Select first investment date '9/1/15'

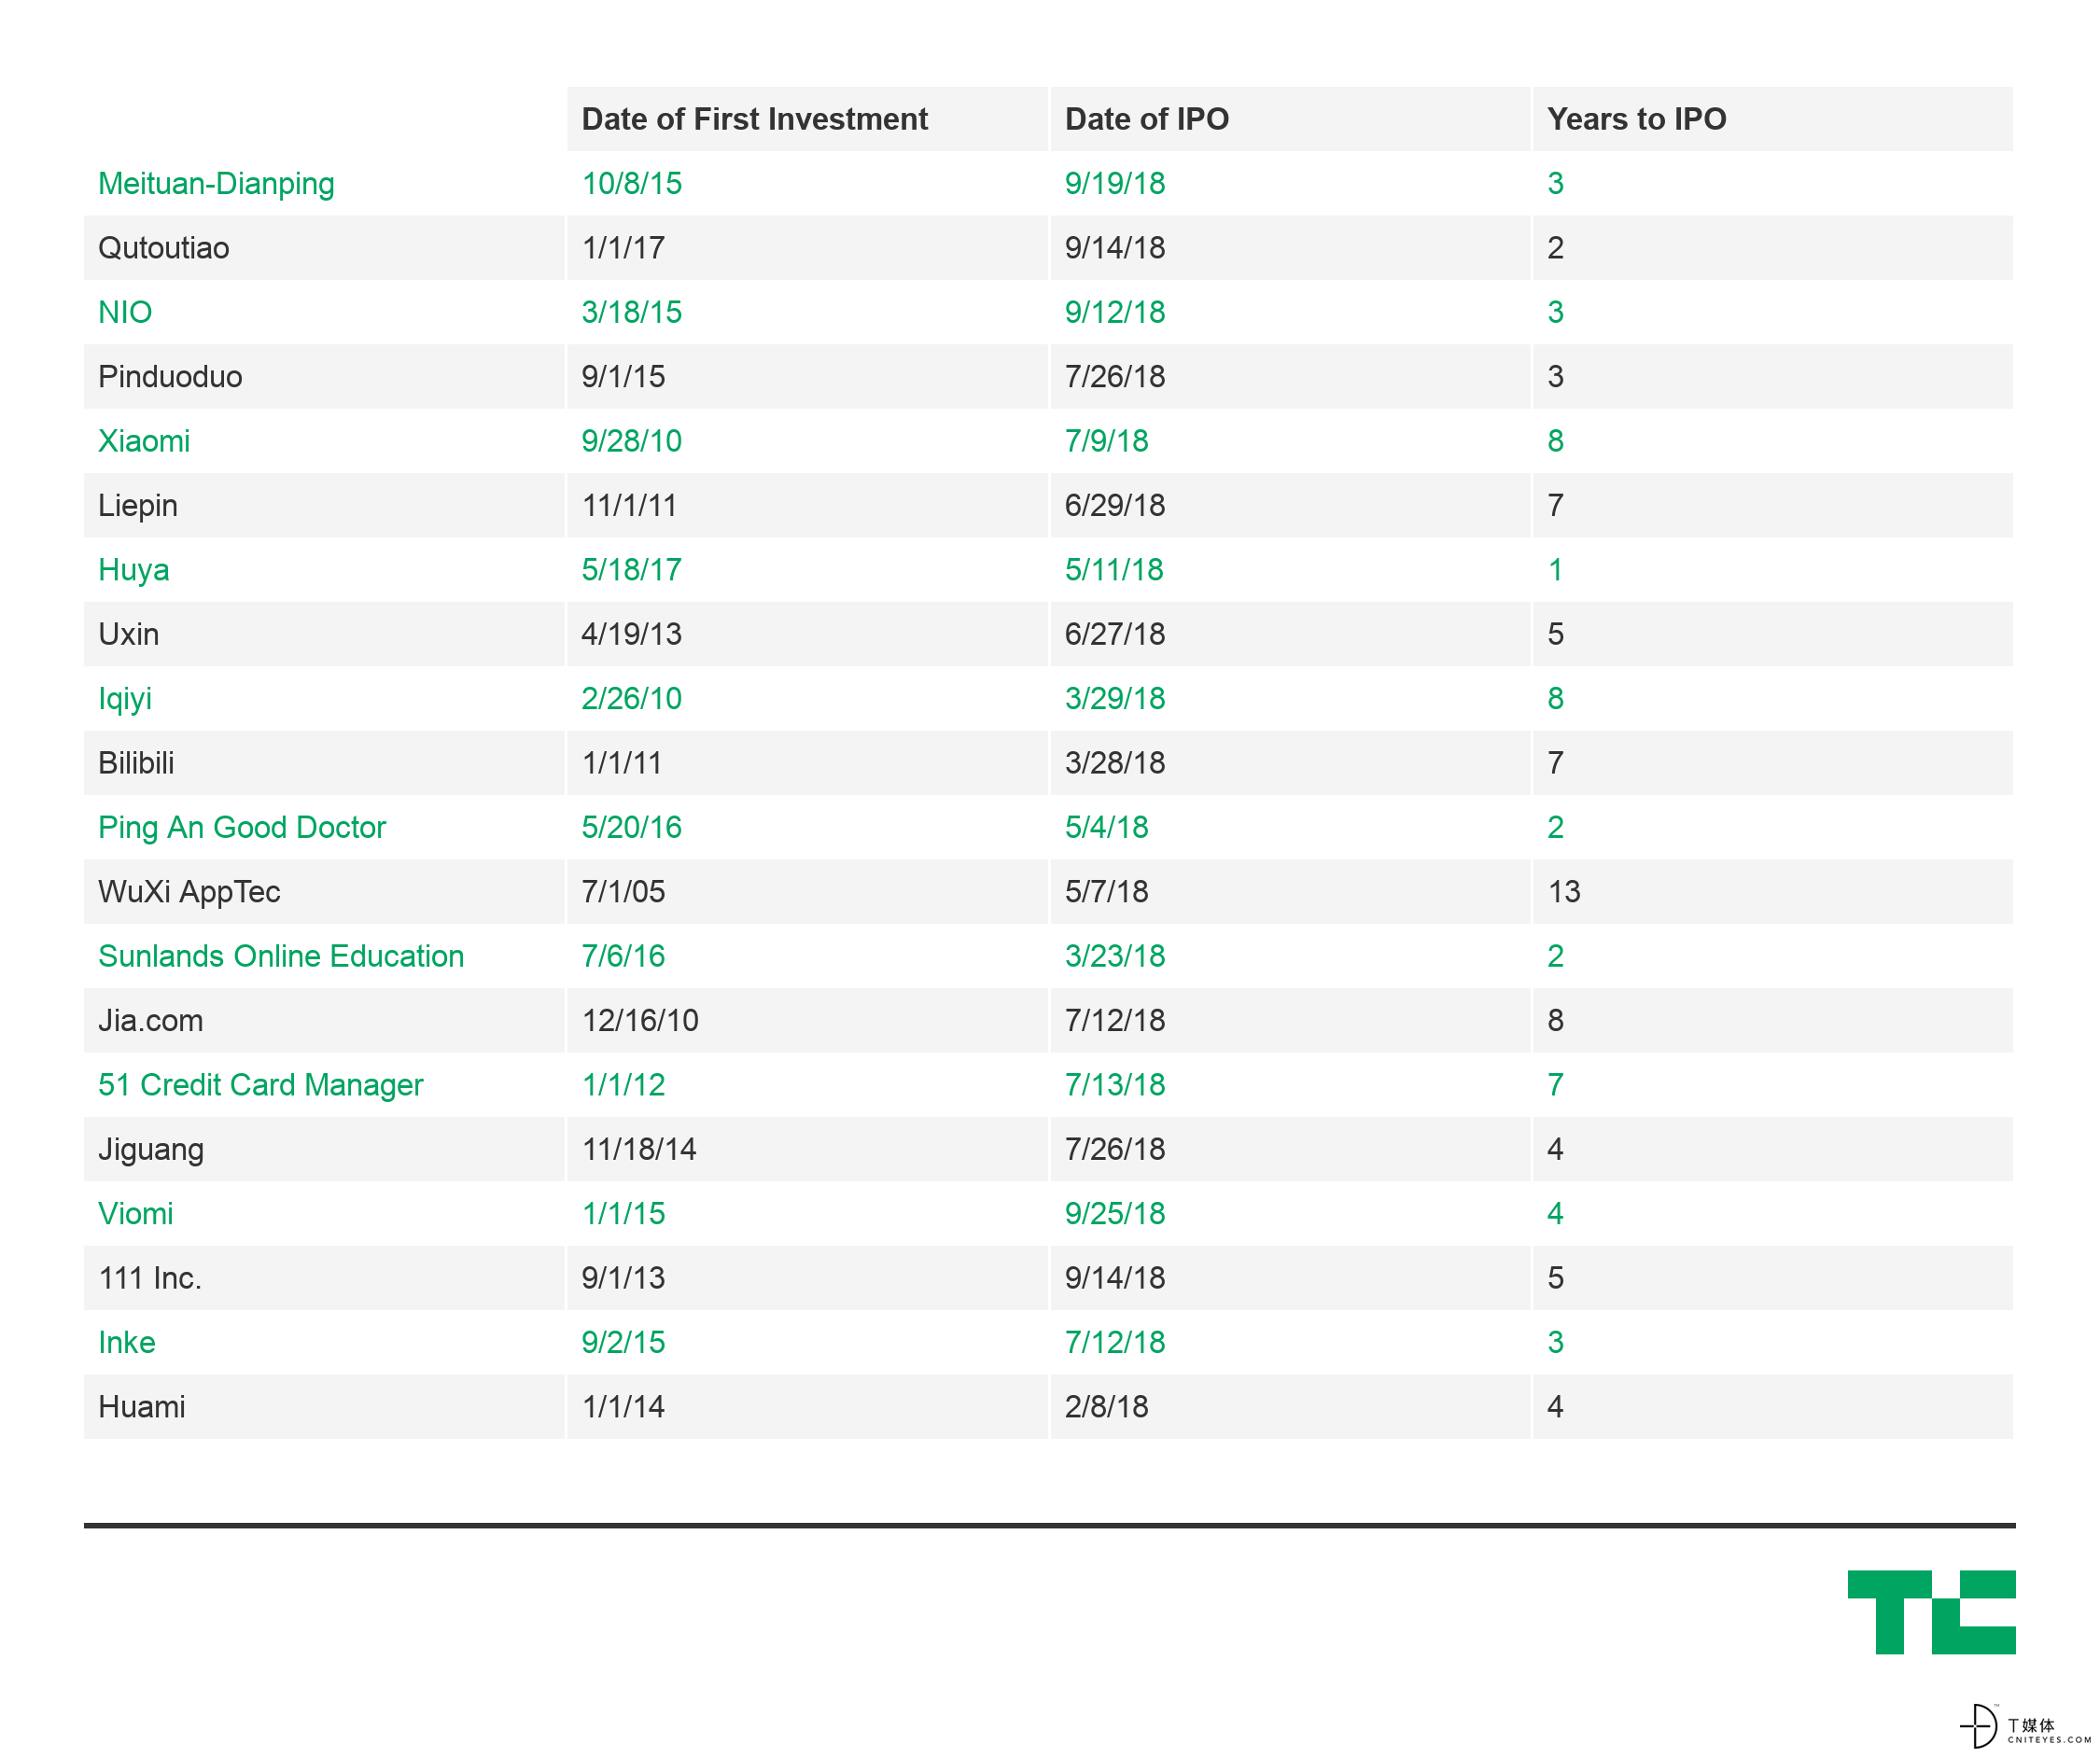(x=623, y=376)
